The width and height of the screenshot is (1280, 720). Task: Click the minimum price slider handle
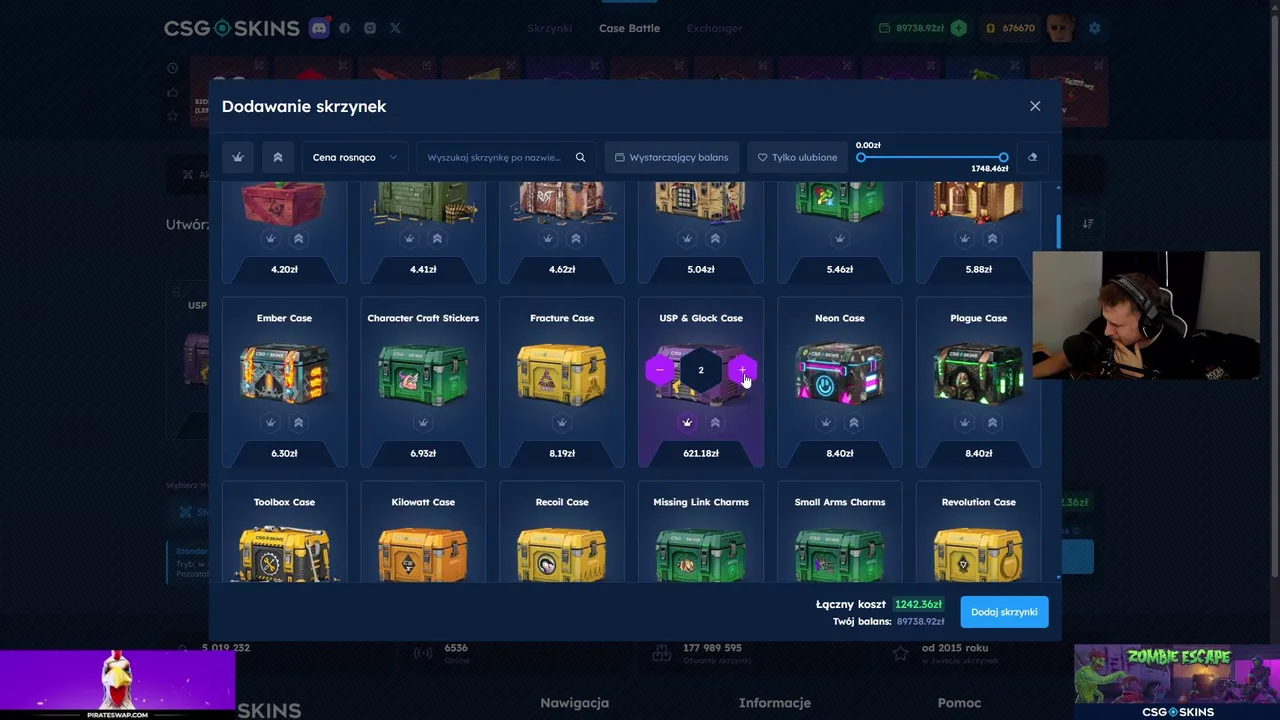861,157
